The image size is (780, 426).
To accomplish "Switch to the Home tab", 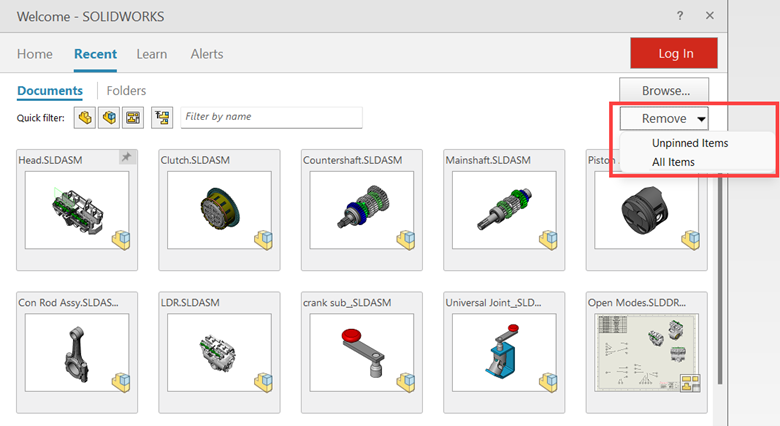I will point(34,54).
